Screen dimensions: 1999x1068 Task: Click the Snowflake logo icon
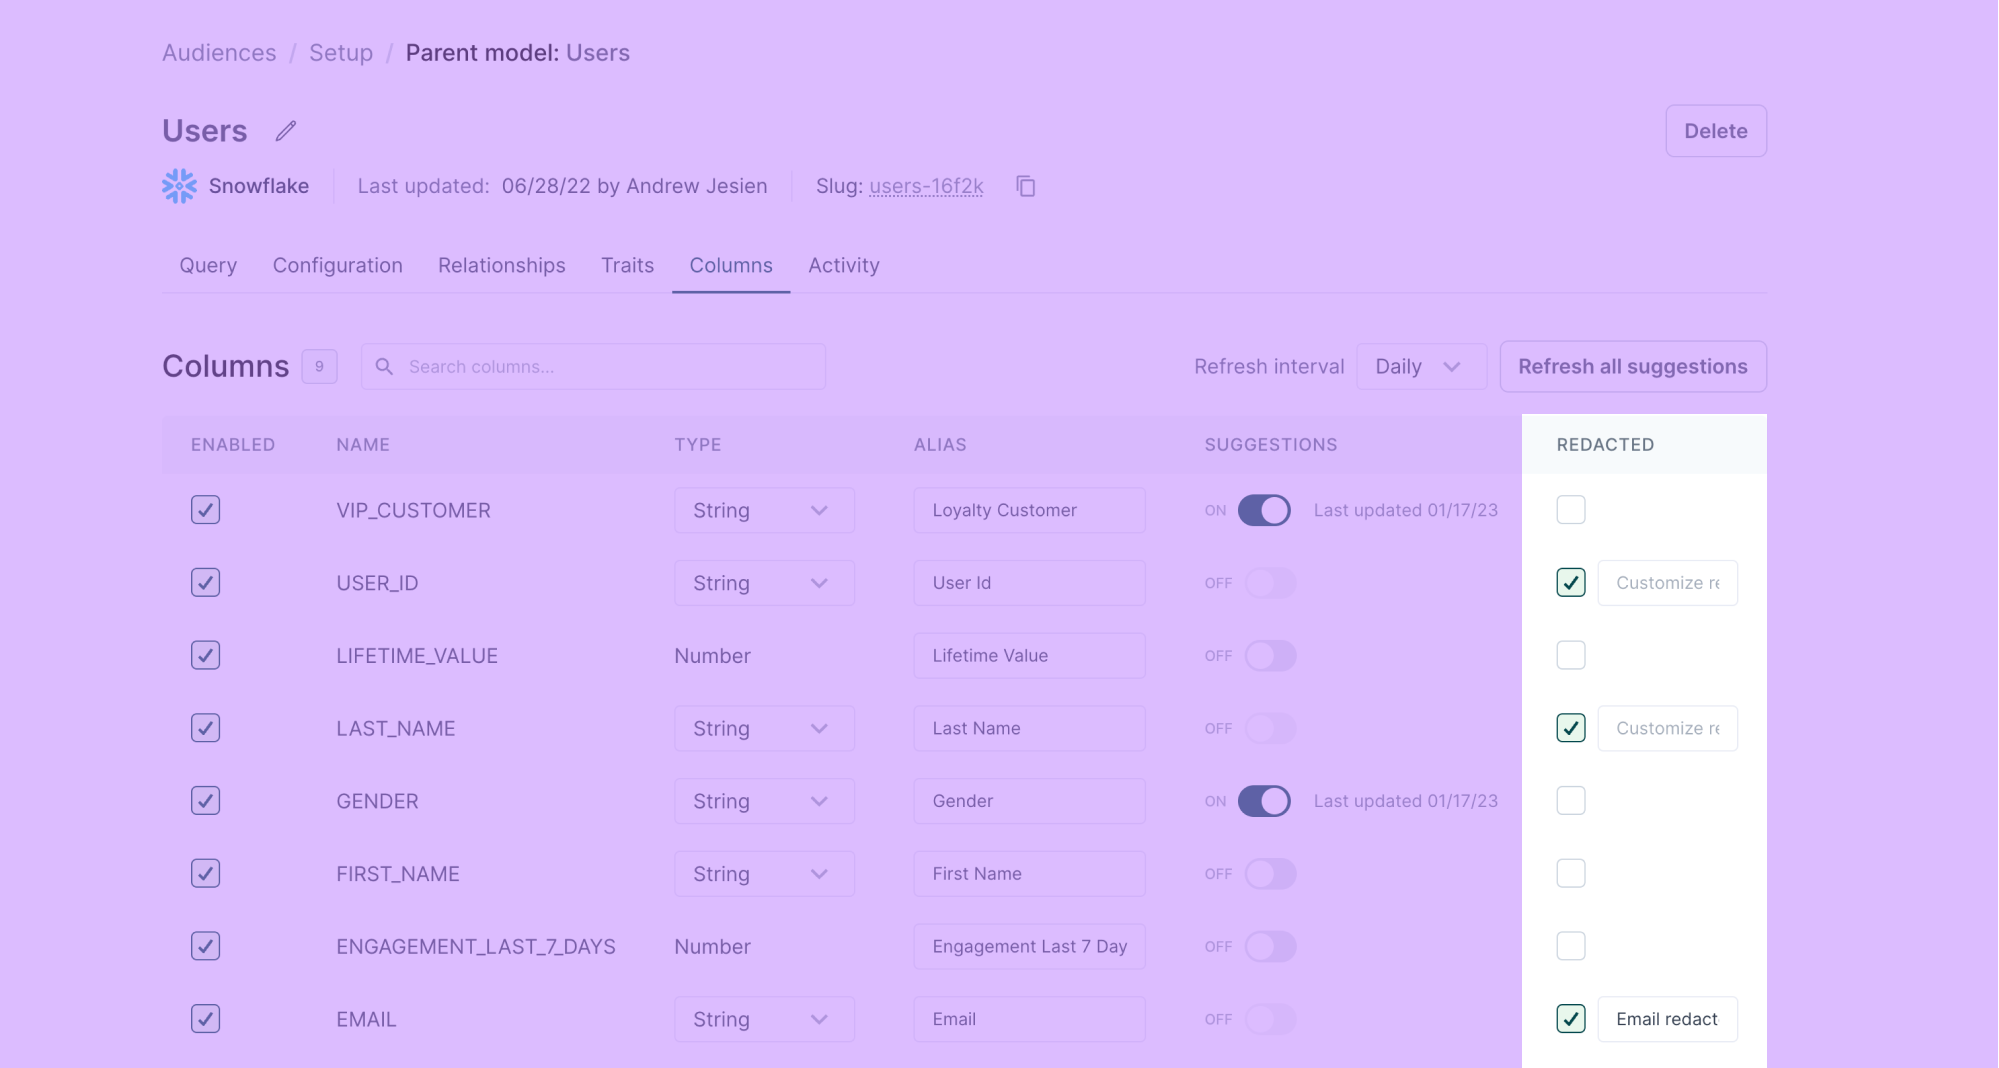point(180,186)
